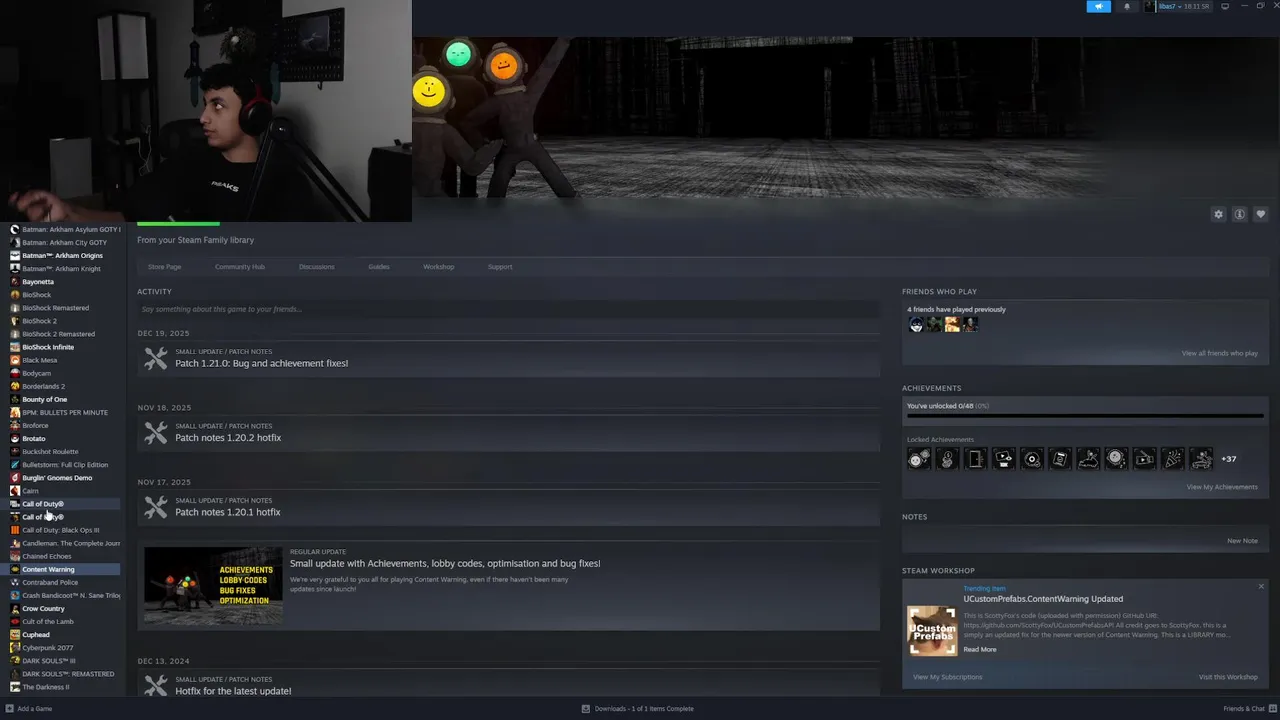Open the notifications bell
This screenshot has width=1280, height=720.
pyautogui.click(x=1127, y=6)
